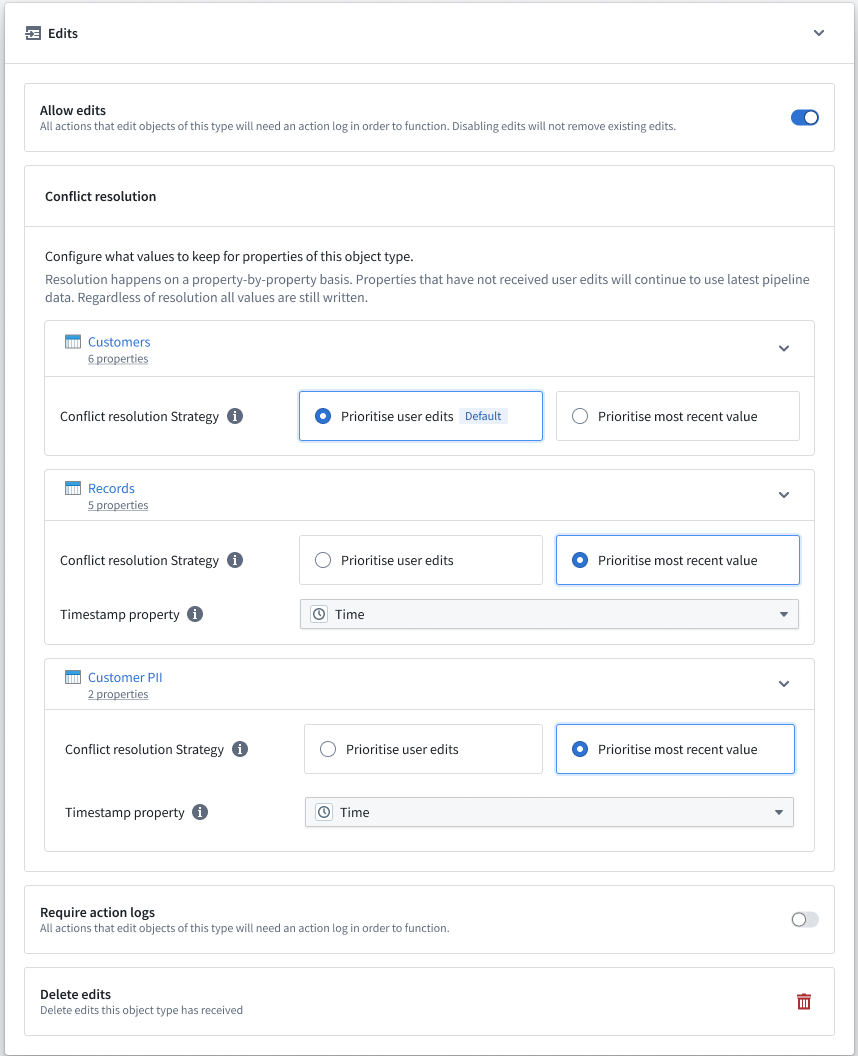
Task: Enable the Require action logs toggle
Action: pyautogui.click(x=804, y=919)
